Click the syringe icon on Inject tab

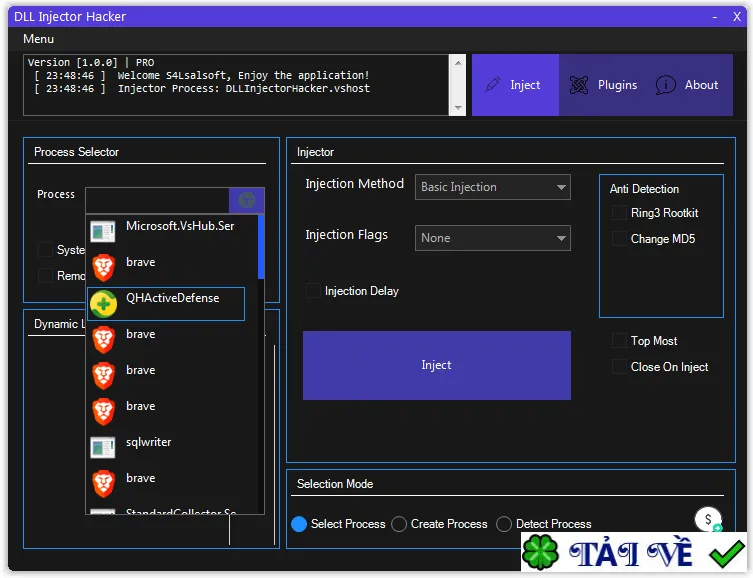point(493,85)
